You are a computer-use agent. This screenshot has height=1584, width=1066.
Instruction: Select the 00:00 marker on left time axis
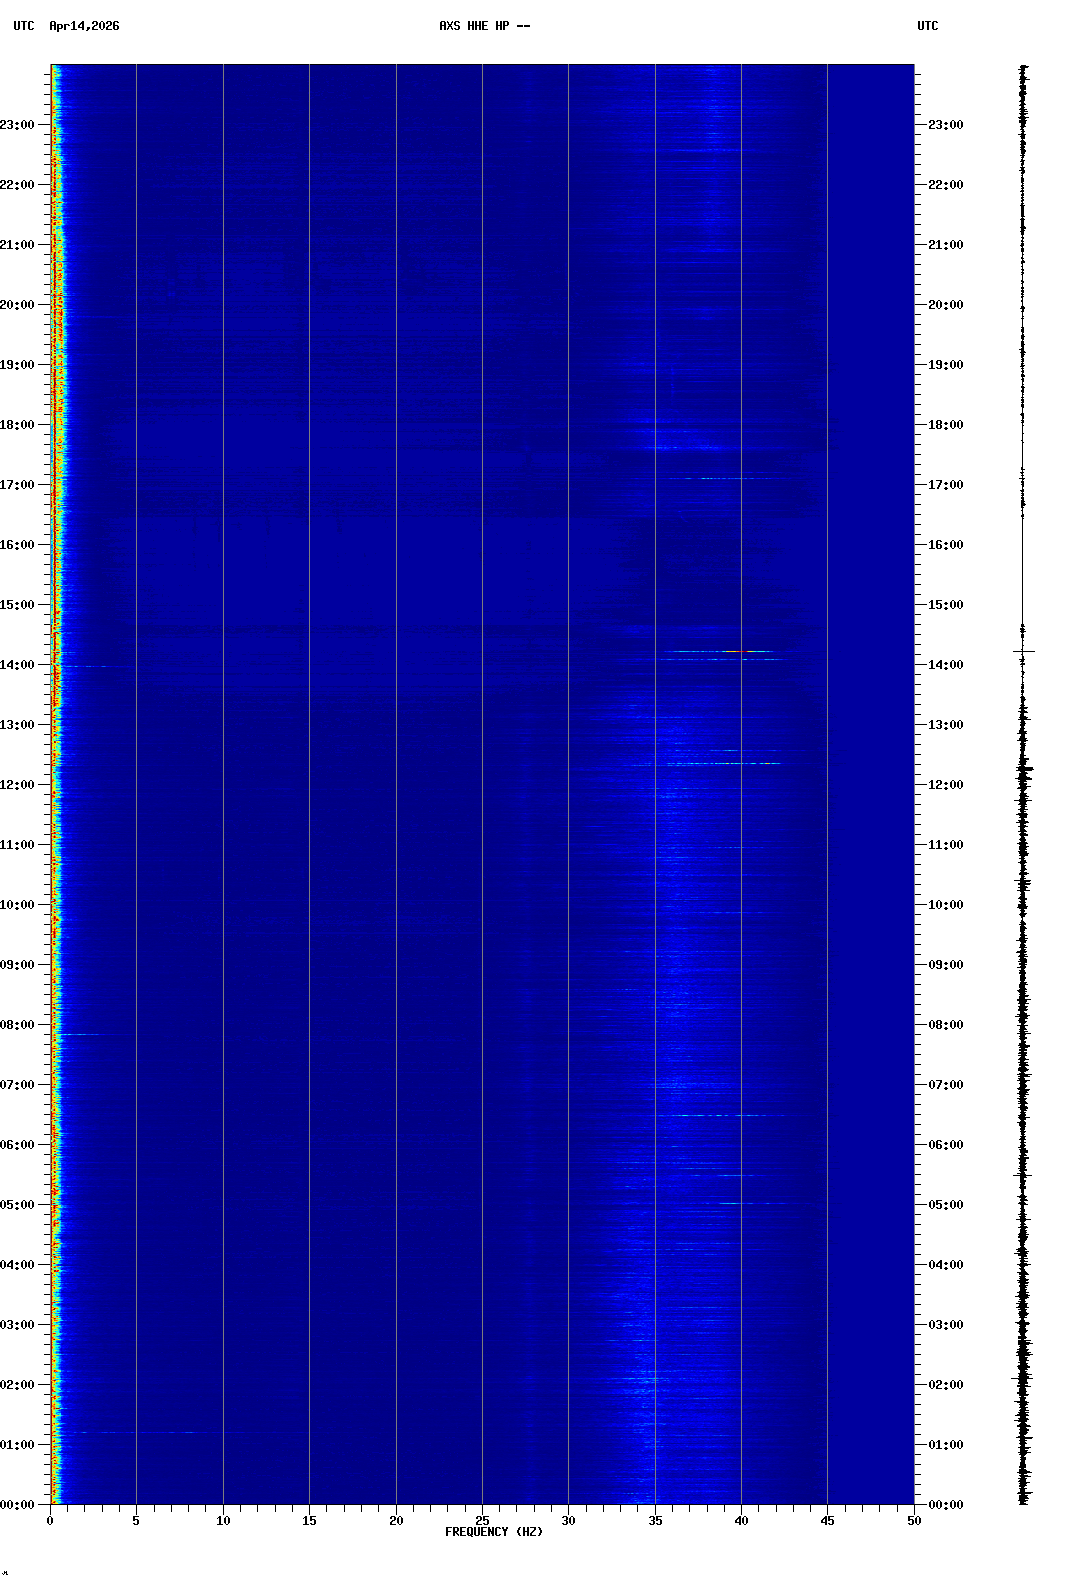click(19, 1505)
